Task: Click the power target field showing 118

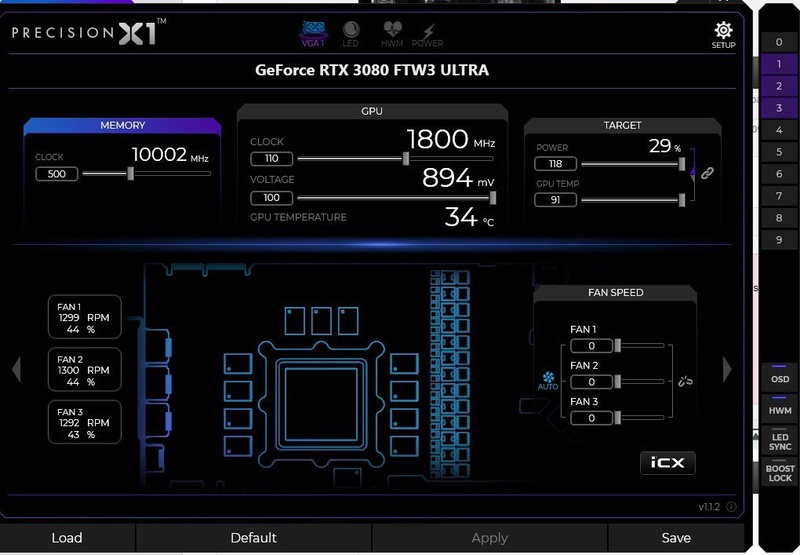Action: (556, 164)
